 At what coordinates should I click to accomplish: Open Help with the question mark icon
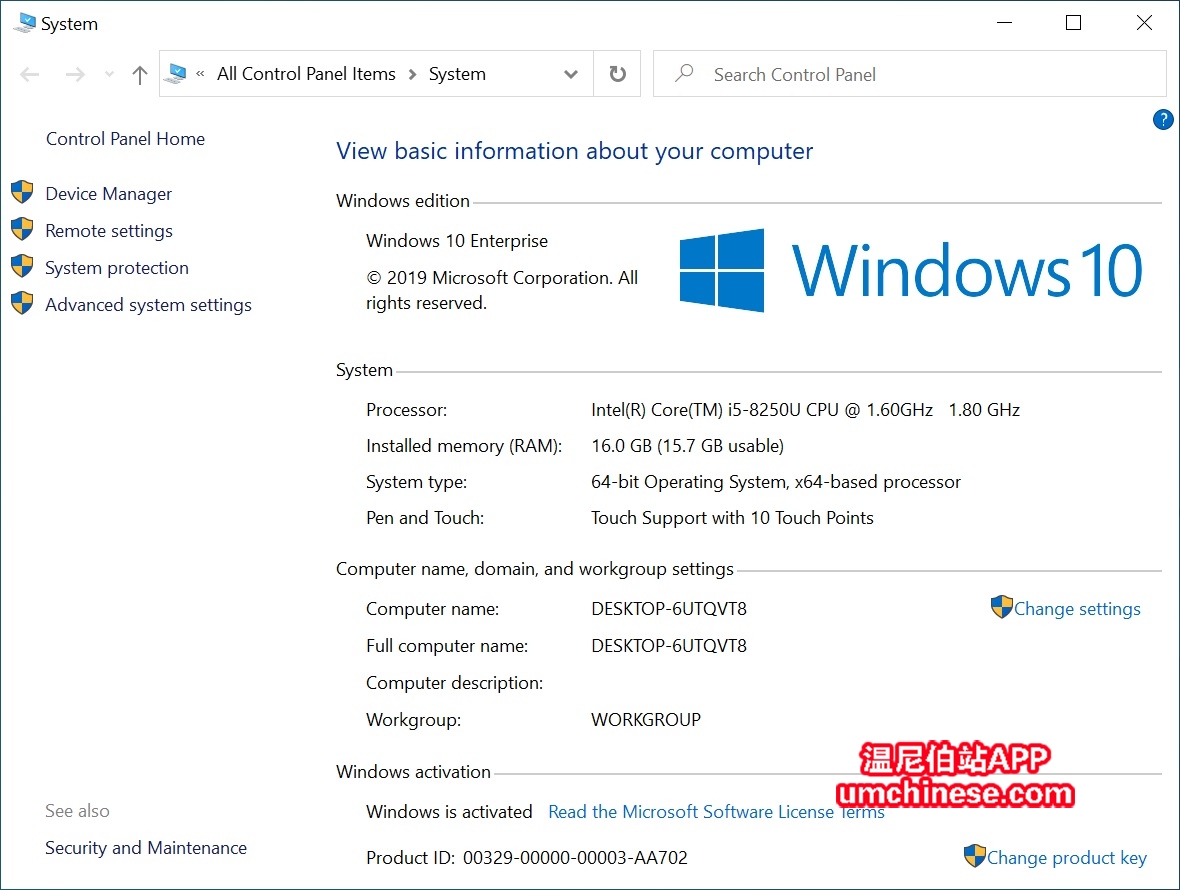[x=1163, y=120]
